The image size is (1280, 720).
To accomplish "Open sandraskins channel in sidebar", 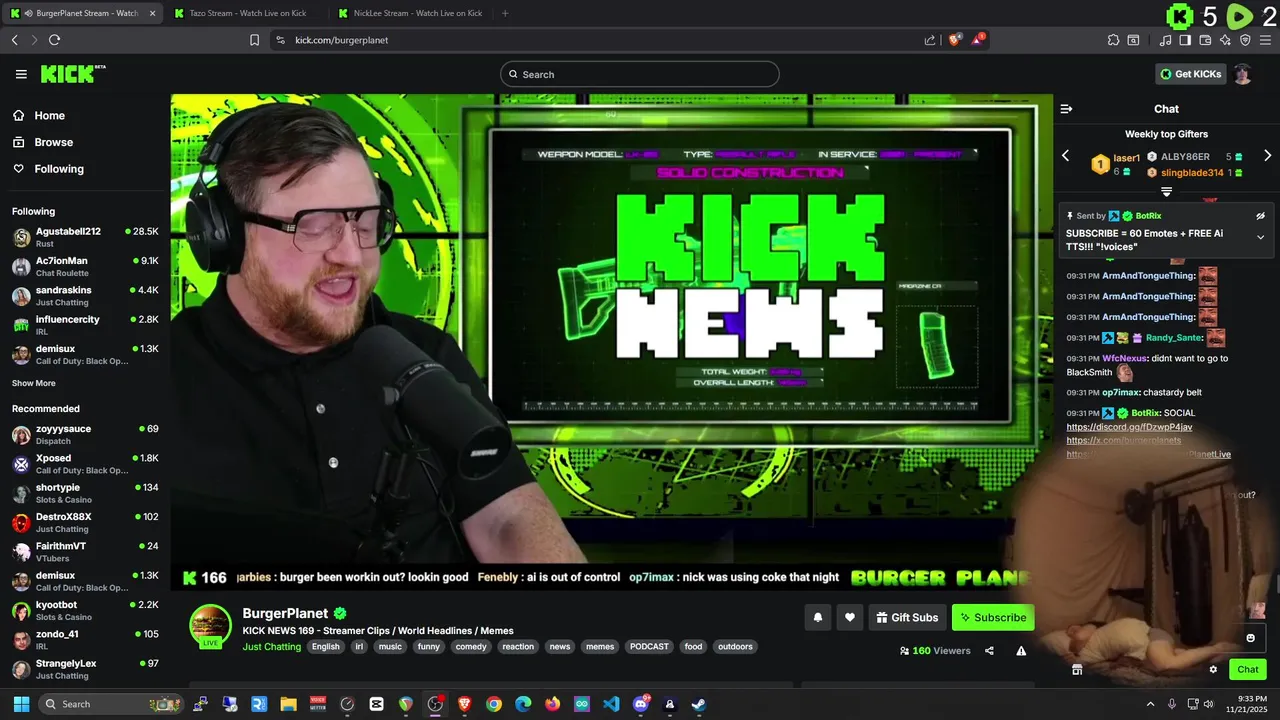I will 85,296.
